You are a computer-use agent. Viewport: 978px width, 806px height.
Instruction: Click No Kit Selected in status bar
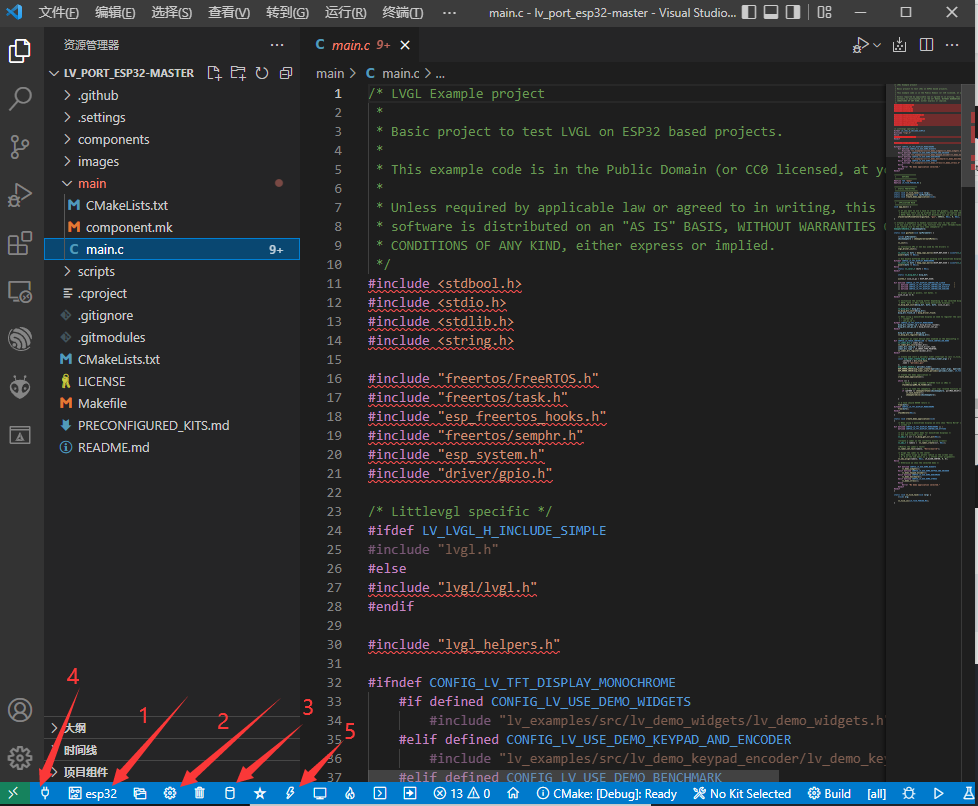pyautogui.click(x=742, y=794)
